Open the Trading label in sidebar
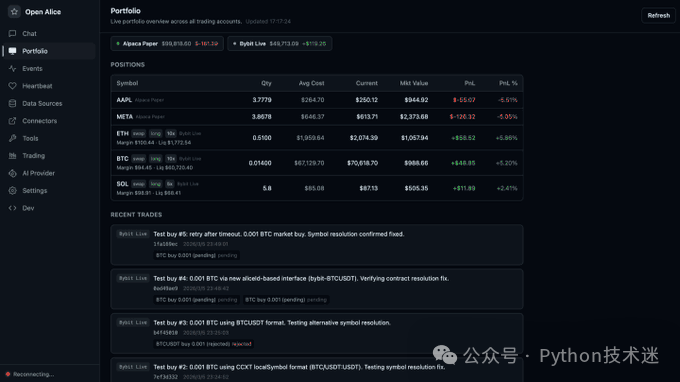Viewport: 680px width, 382px height. (33, 156)
